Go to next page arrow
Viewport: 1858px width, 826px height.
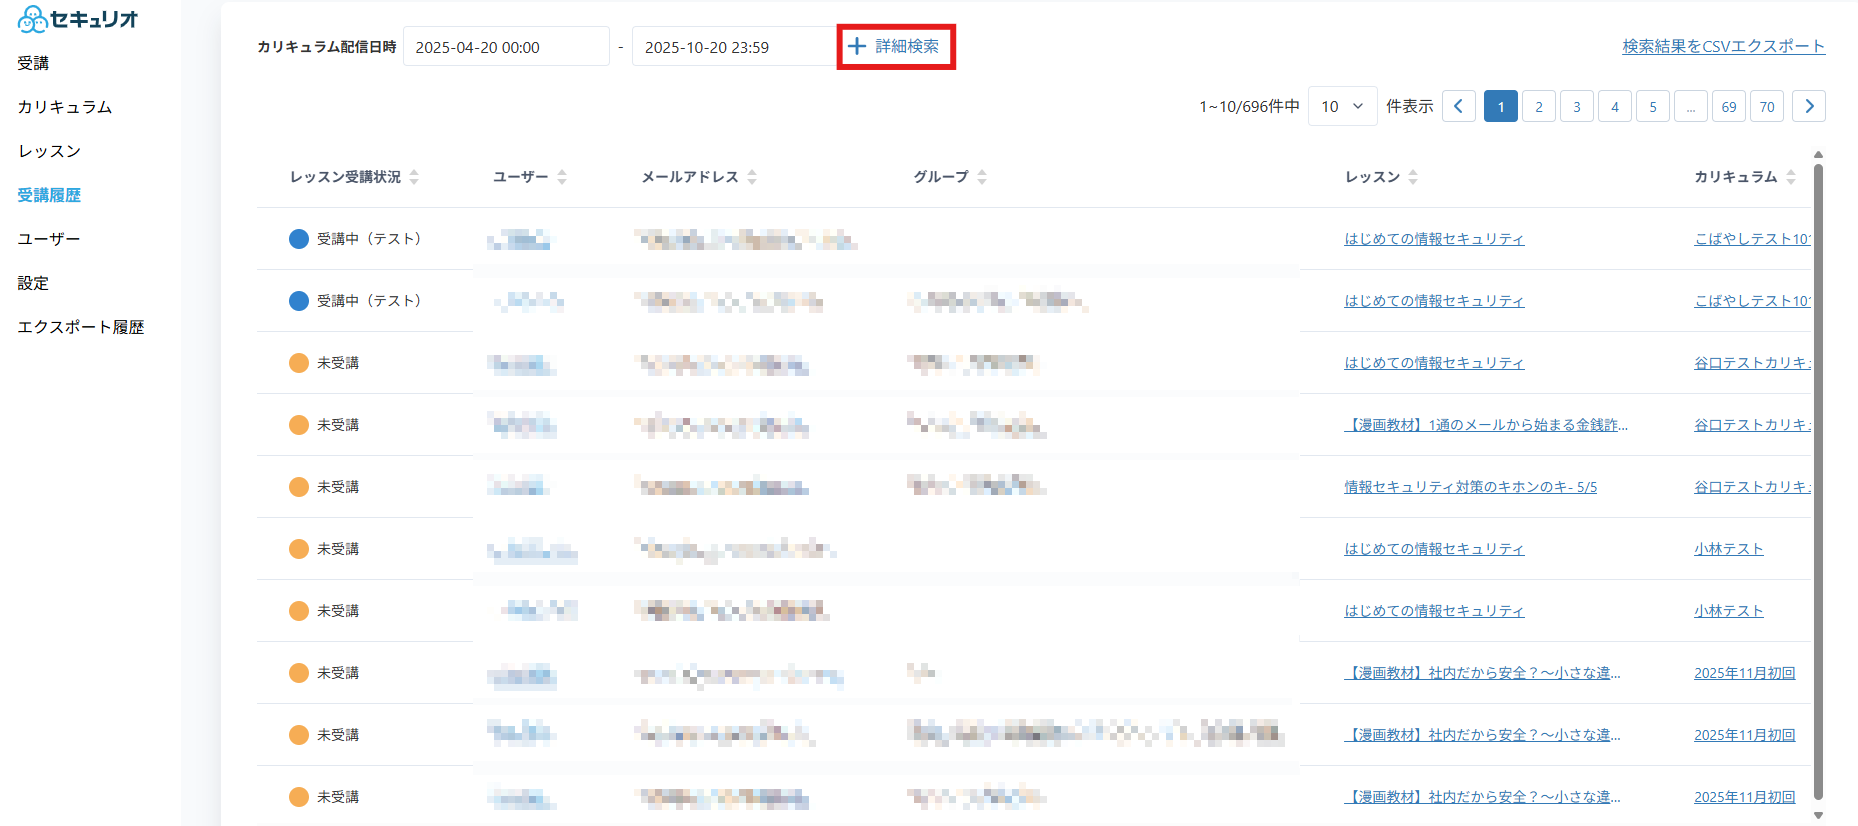coord(1809,106)
